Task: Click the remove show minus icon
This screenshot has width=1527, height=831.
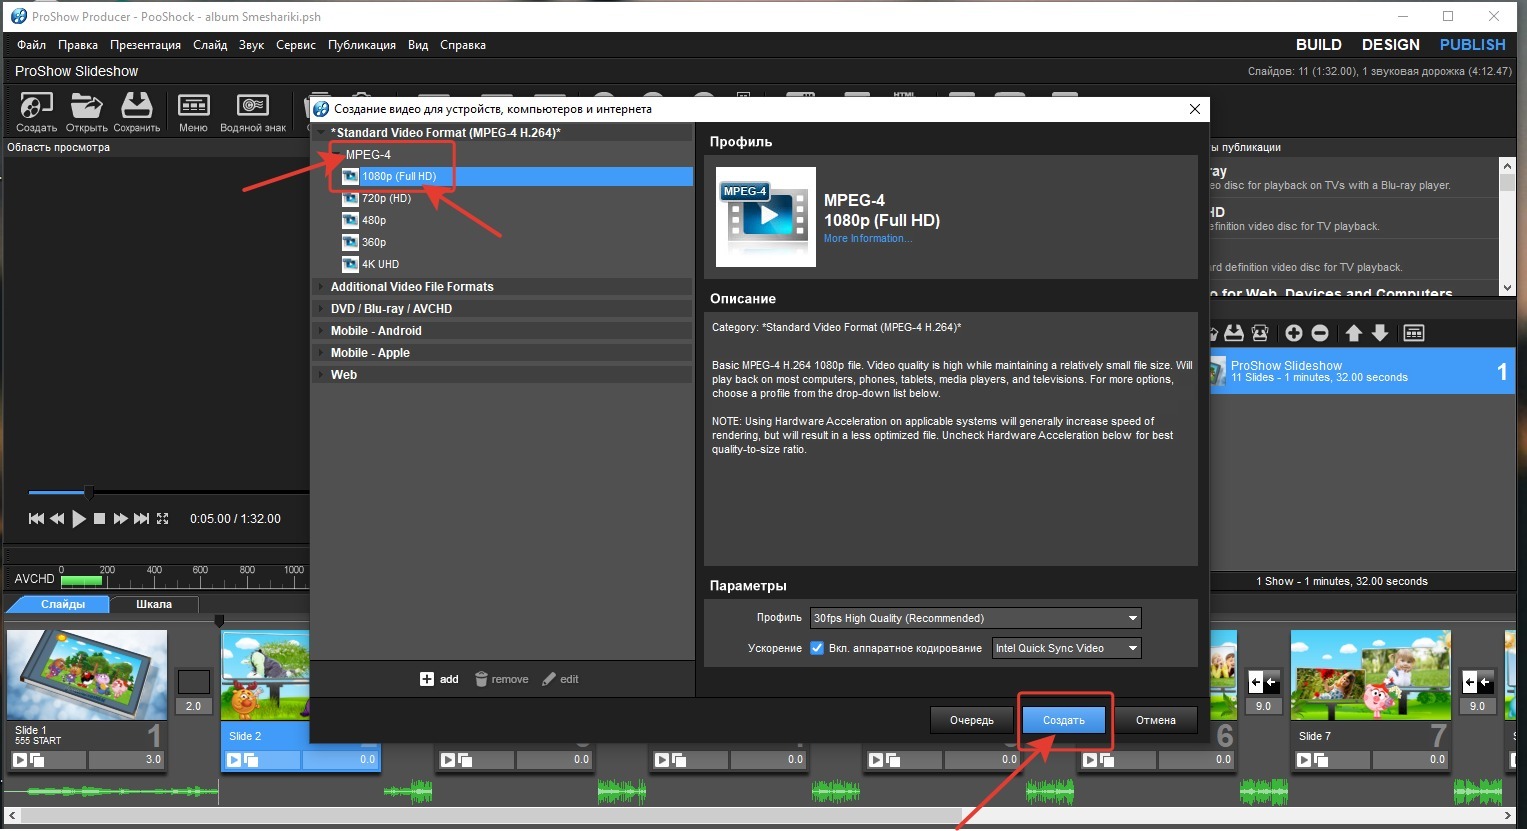Action: [x=1320, y=333]
